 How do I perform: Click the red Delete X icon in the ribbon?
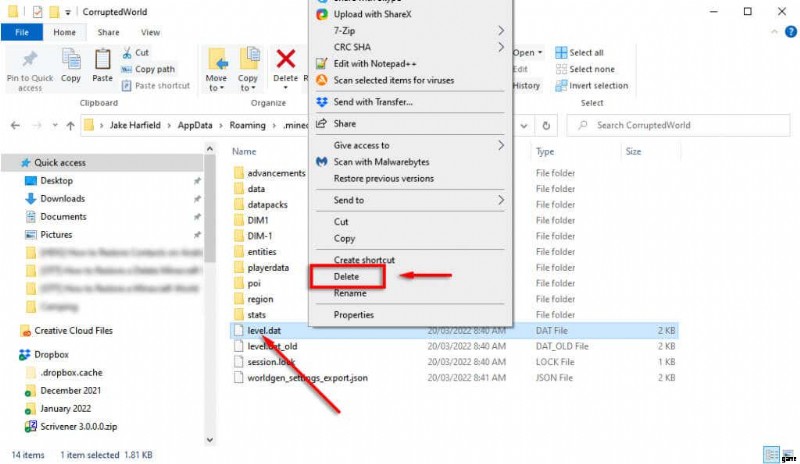tap(286, 60)
